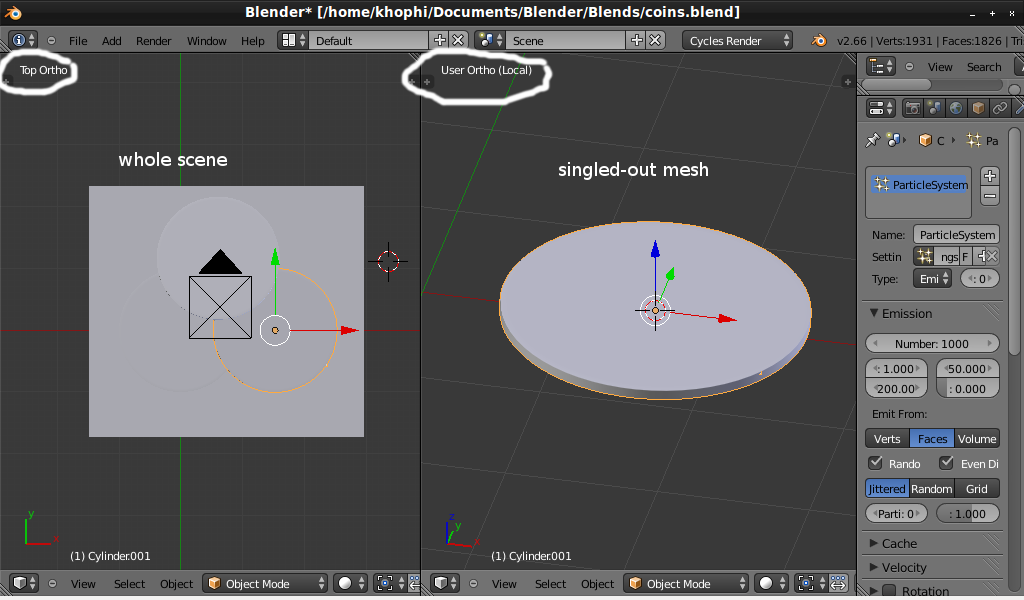The height and width of the screenshot is (600, 1024).
Task: Delete the Default screen layout
Action: click(x=458, y=40)
